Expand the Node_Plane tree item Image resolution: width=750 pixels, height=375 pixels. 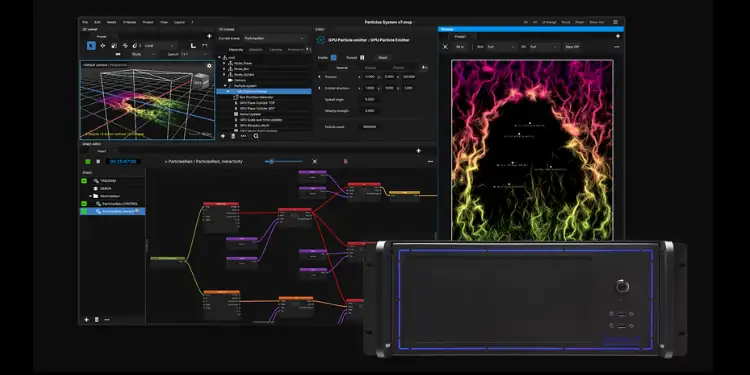[223, 63]
